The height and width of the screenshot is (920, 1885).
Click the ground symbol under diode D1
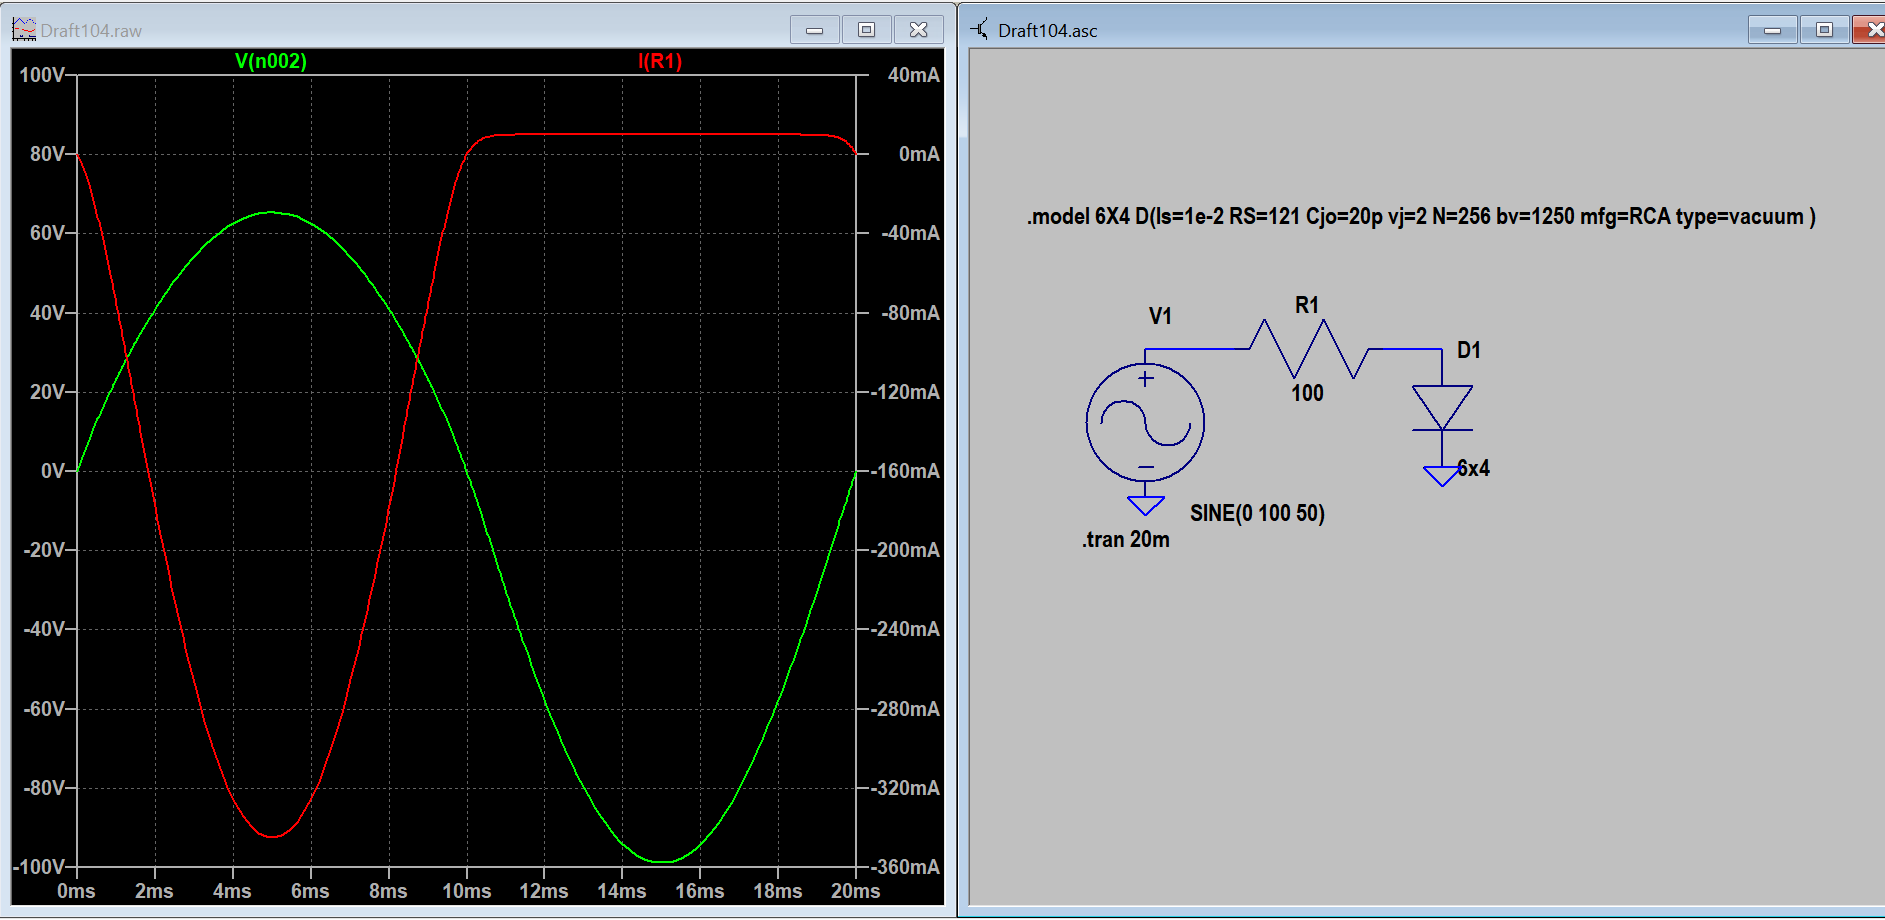pyautogui.click(x=1441, y=476)
